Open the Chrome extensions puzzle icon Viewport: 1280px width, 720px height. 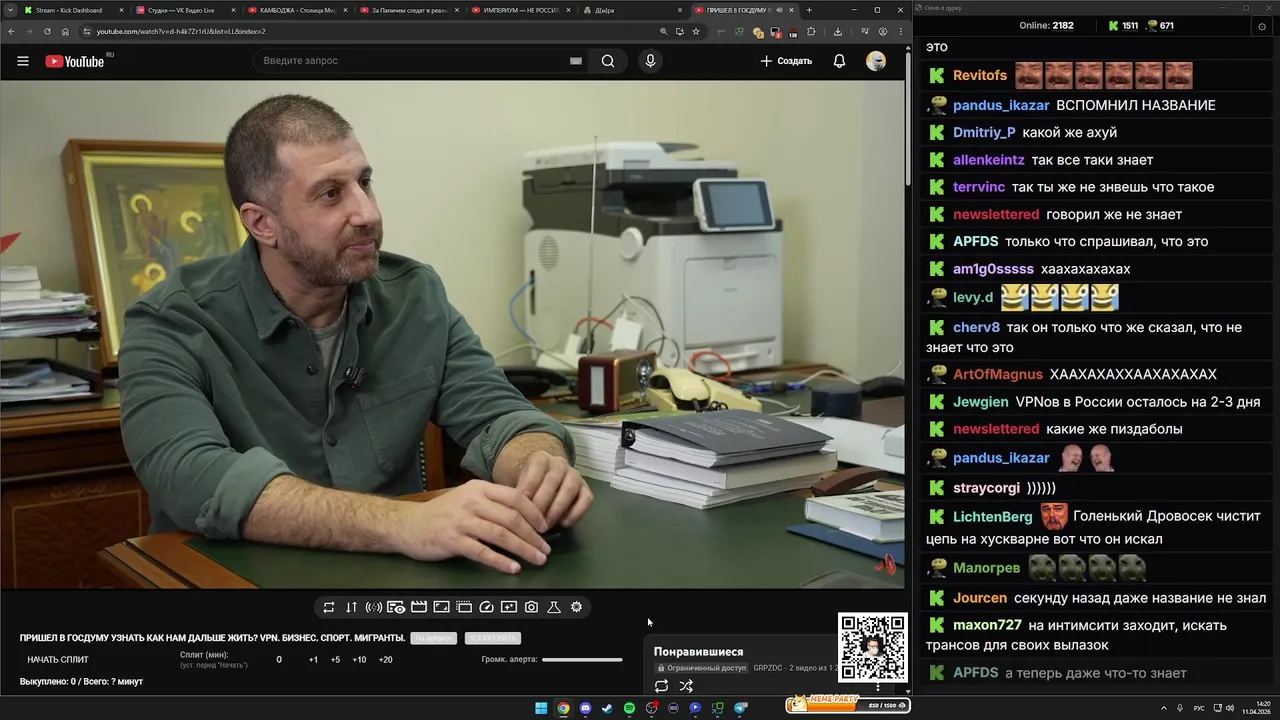pos(811,31)
